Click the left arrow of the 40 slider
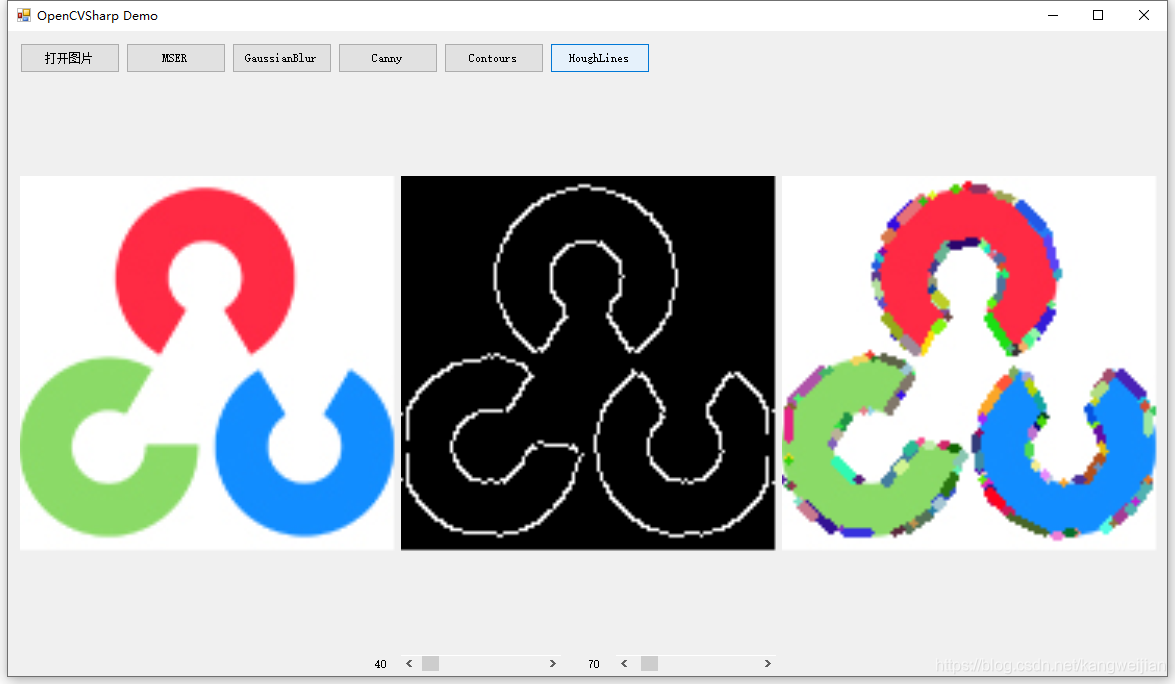The height and width of the screenshot is (684, 1175). pos(409,663)
